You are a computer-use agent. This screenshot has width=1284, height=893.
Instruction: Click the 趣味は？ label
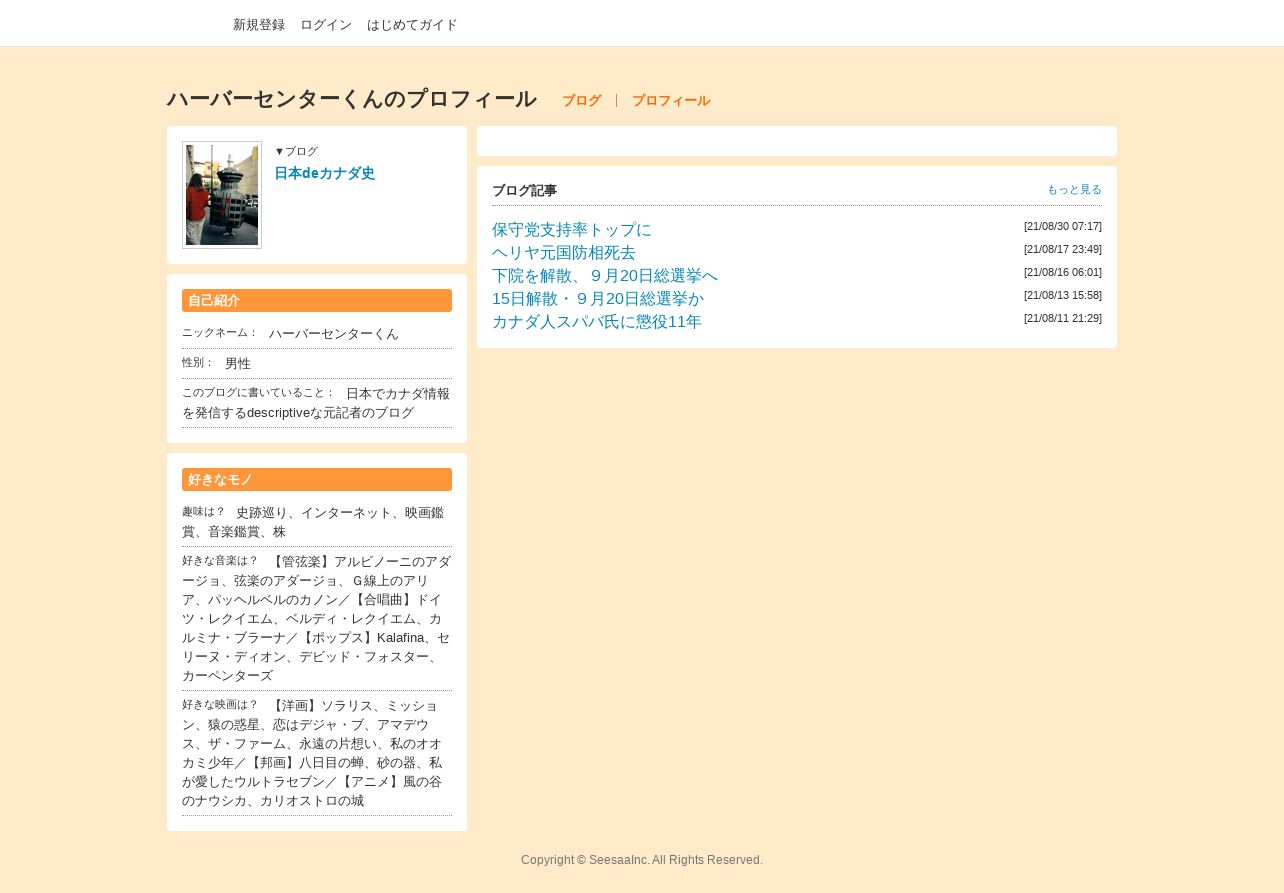tap(204, 512)
